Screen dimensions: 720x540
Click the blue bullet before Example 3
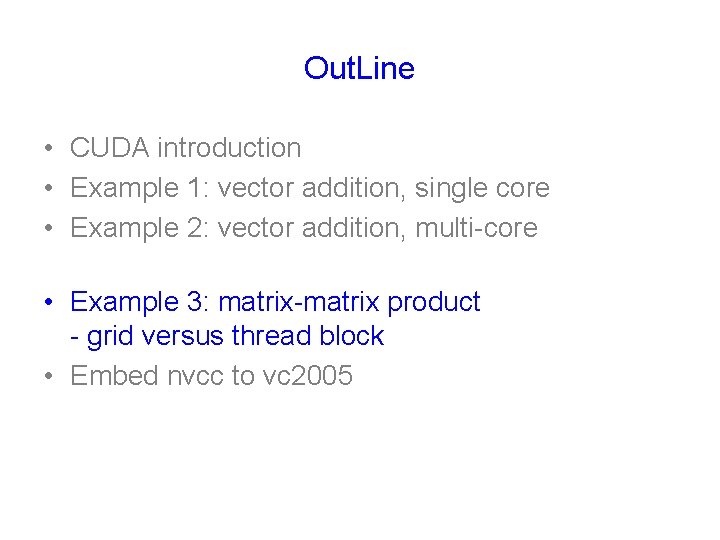coord(49,302)
